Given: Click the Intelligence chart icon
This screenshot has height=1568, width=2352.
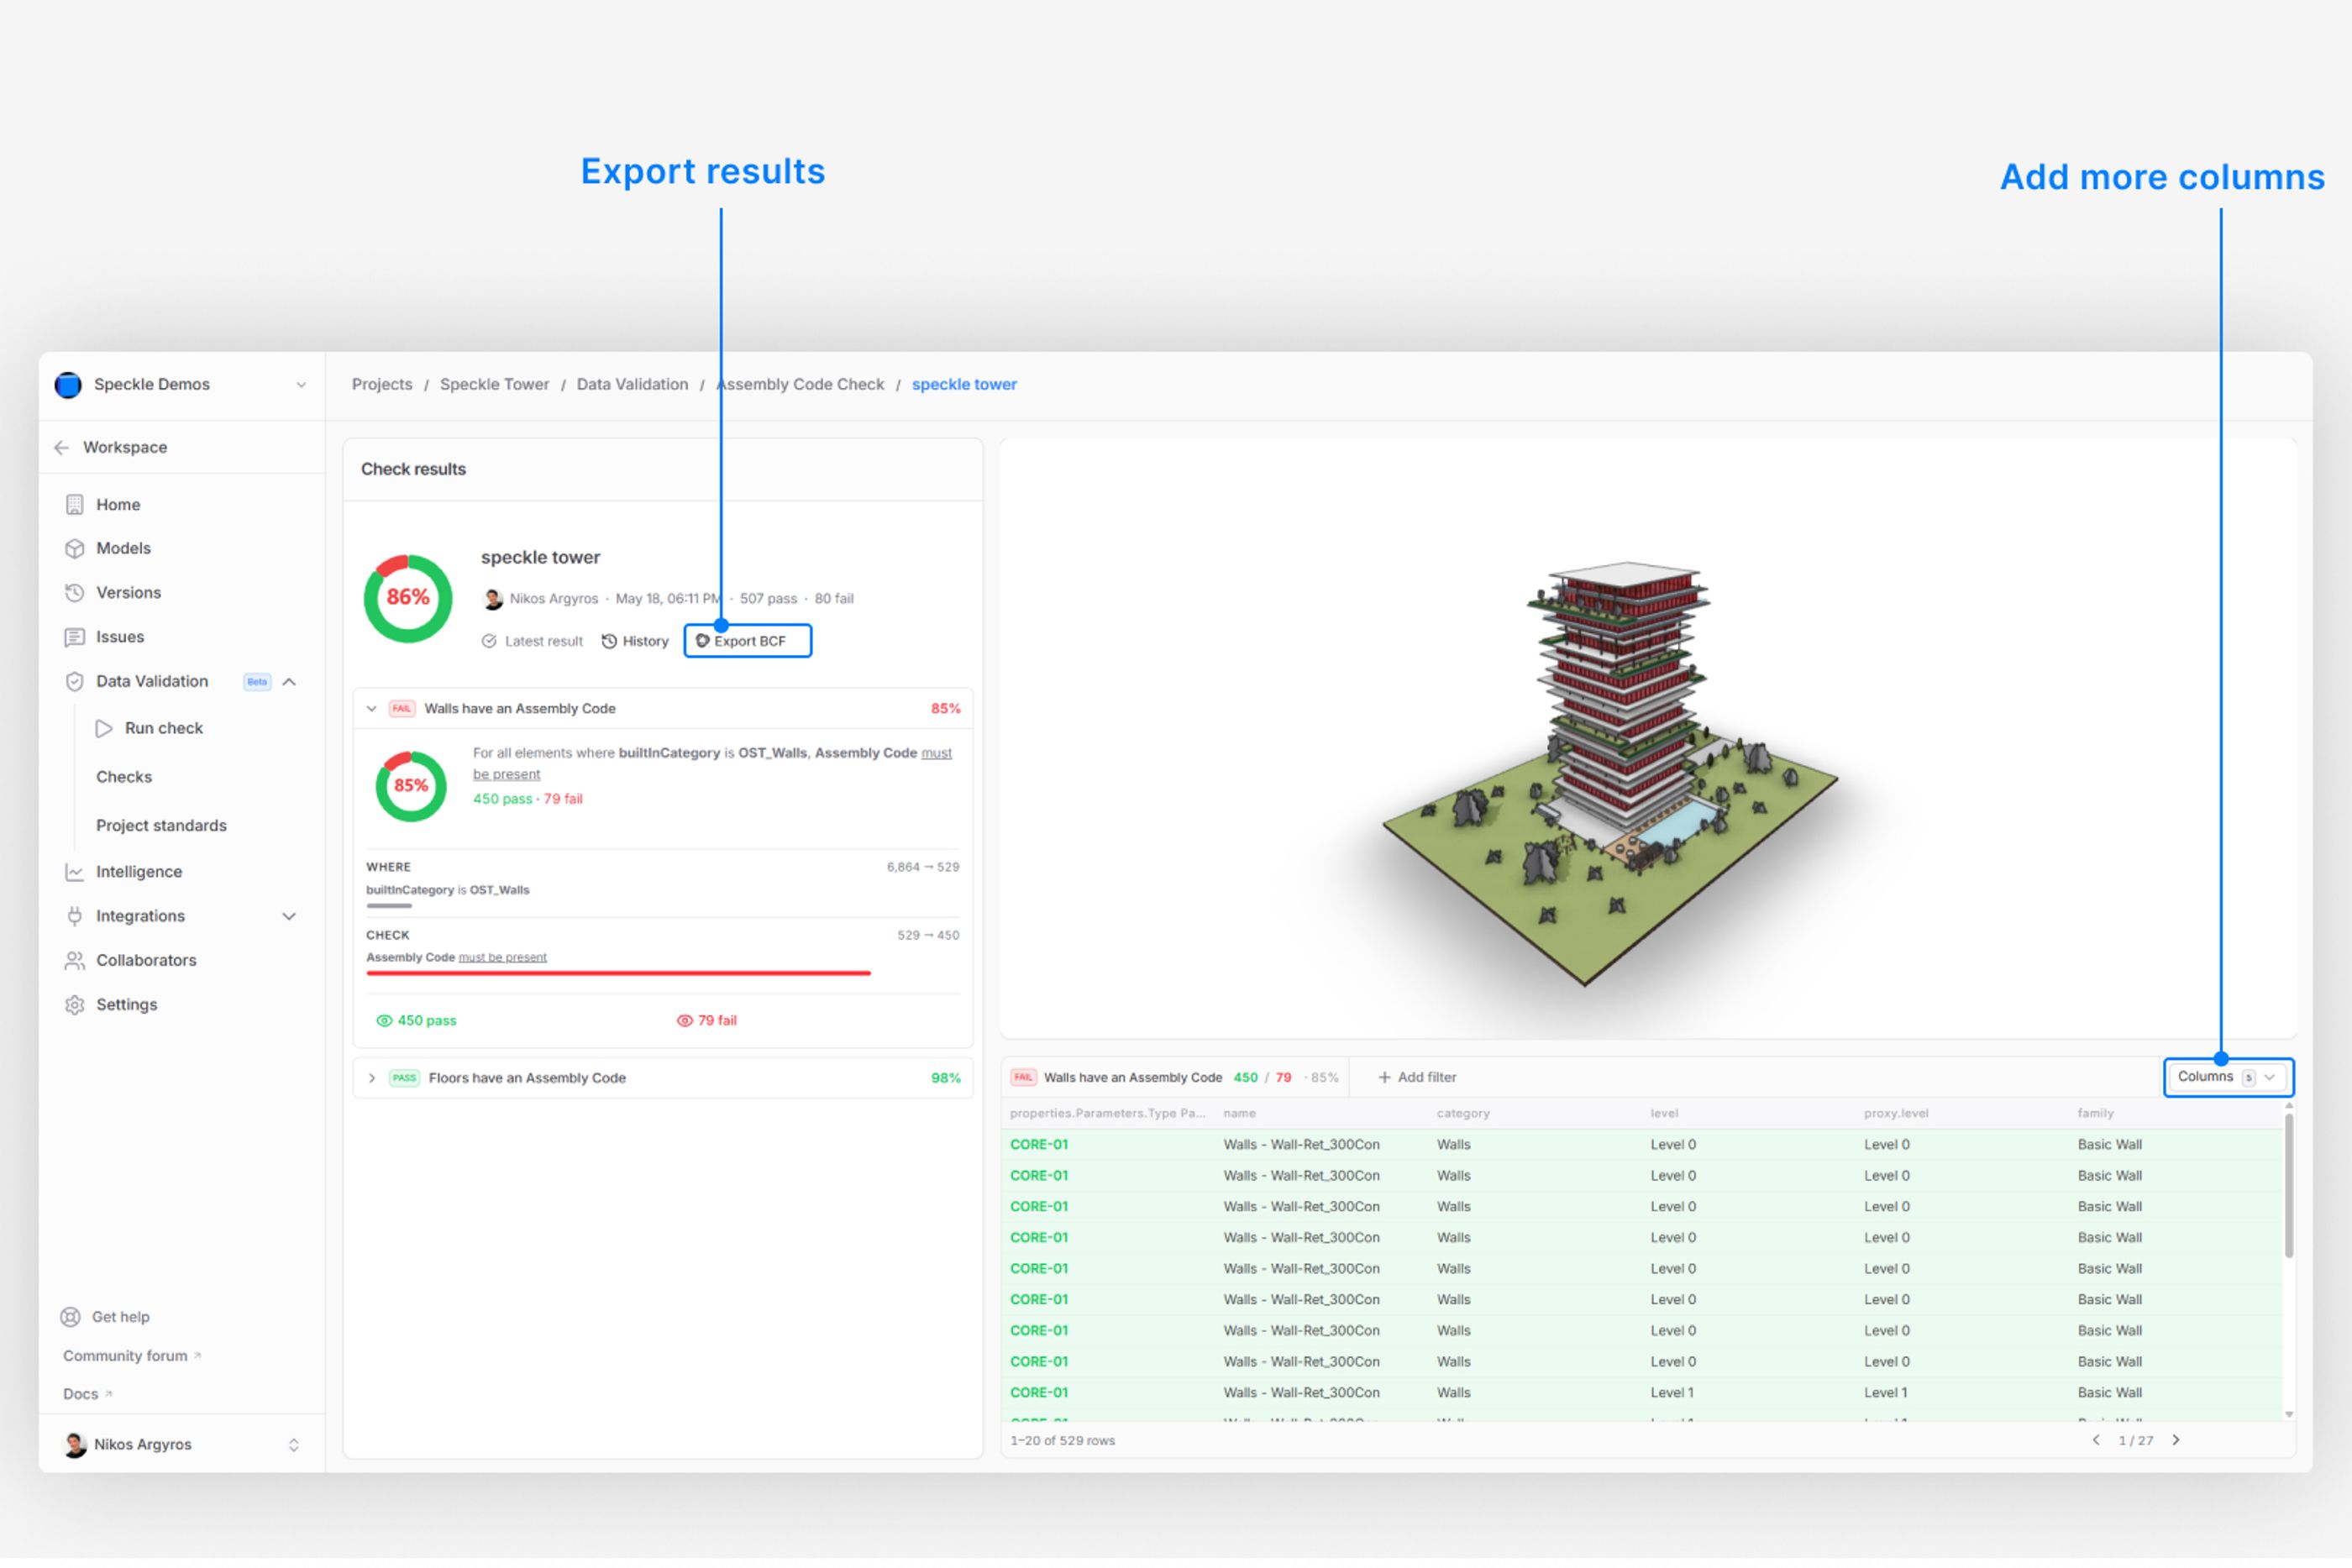Looking at the screenshot, I should point(75,872).
